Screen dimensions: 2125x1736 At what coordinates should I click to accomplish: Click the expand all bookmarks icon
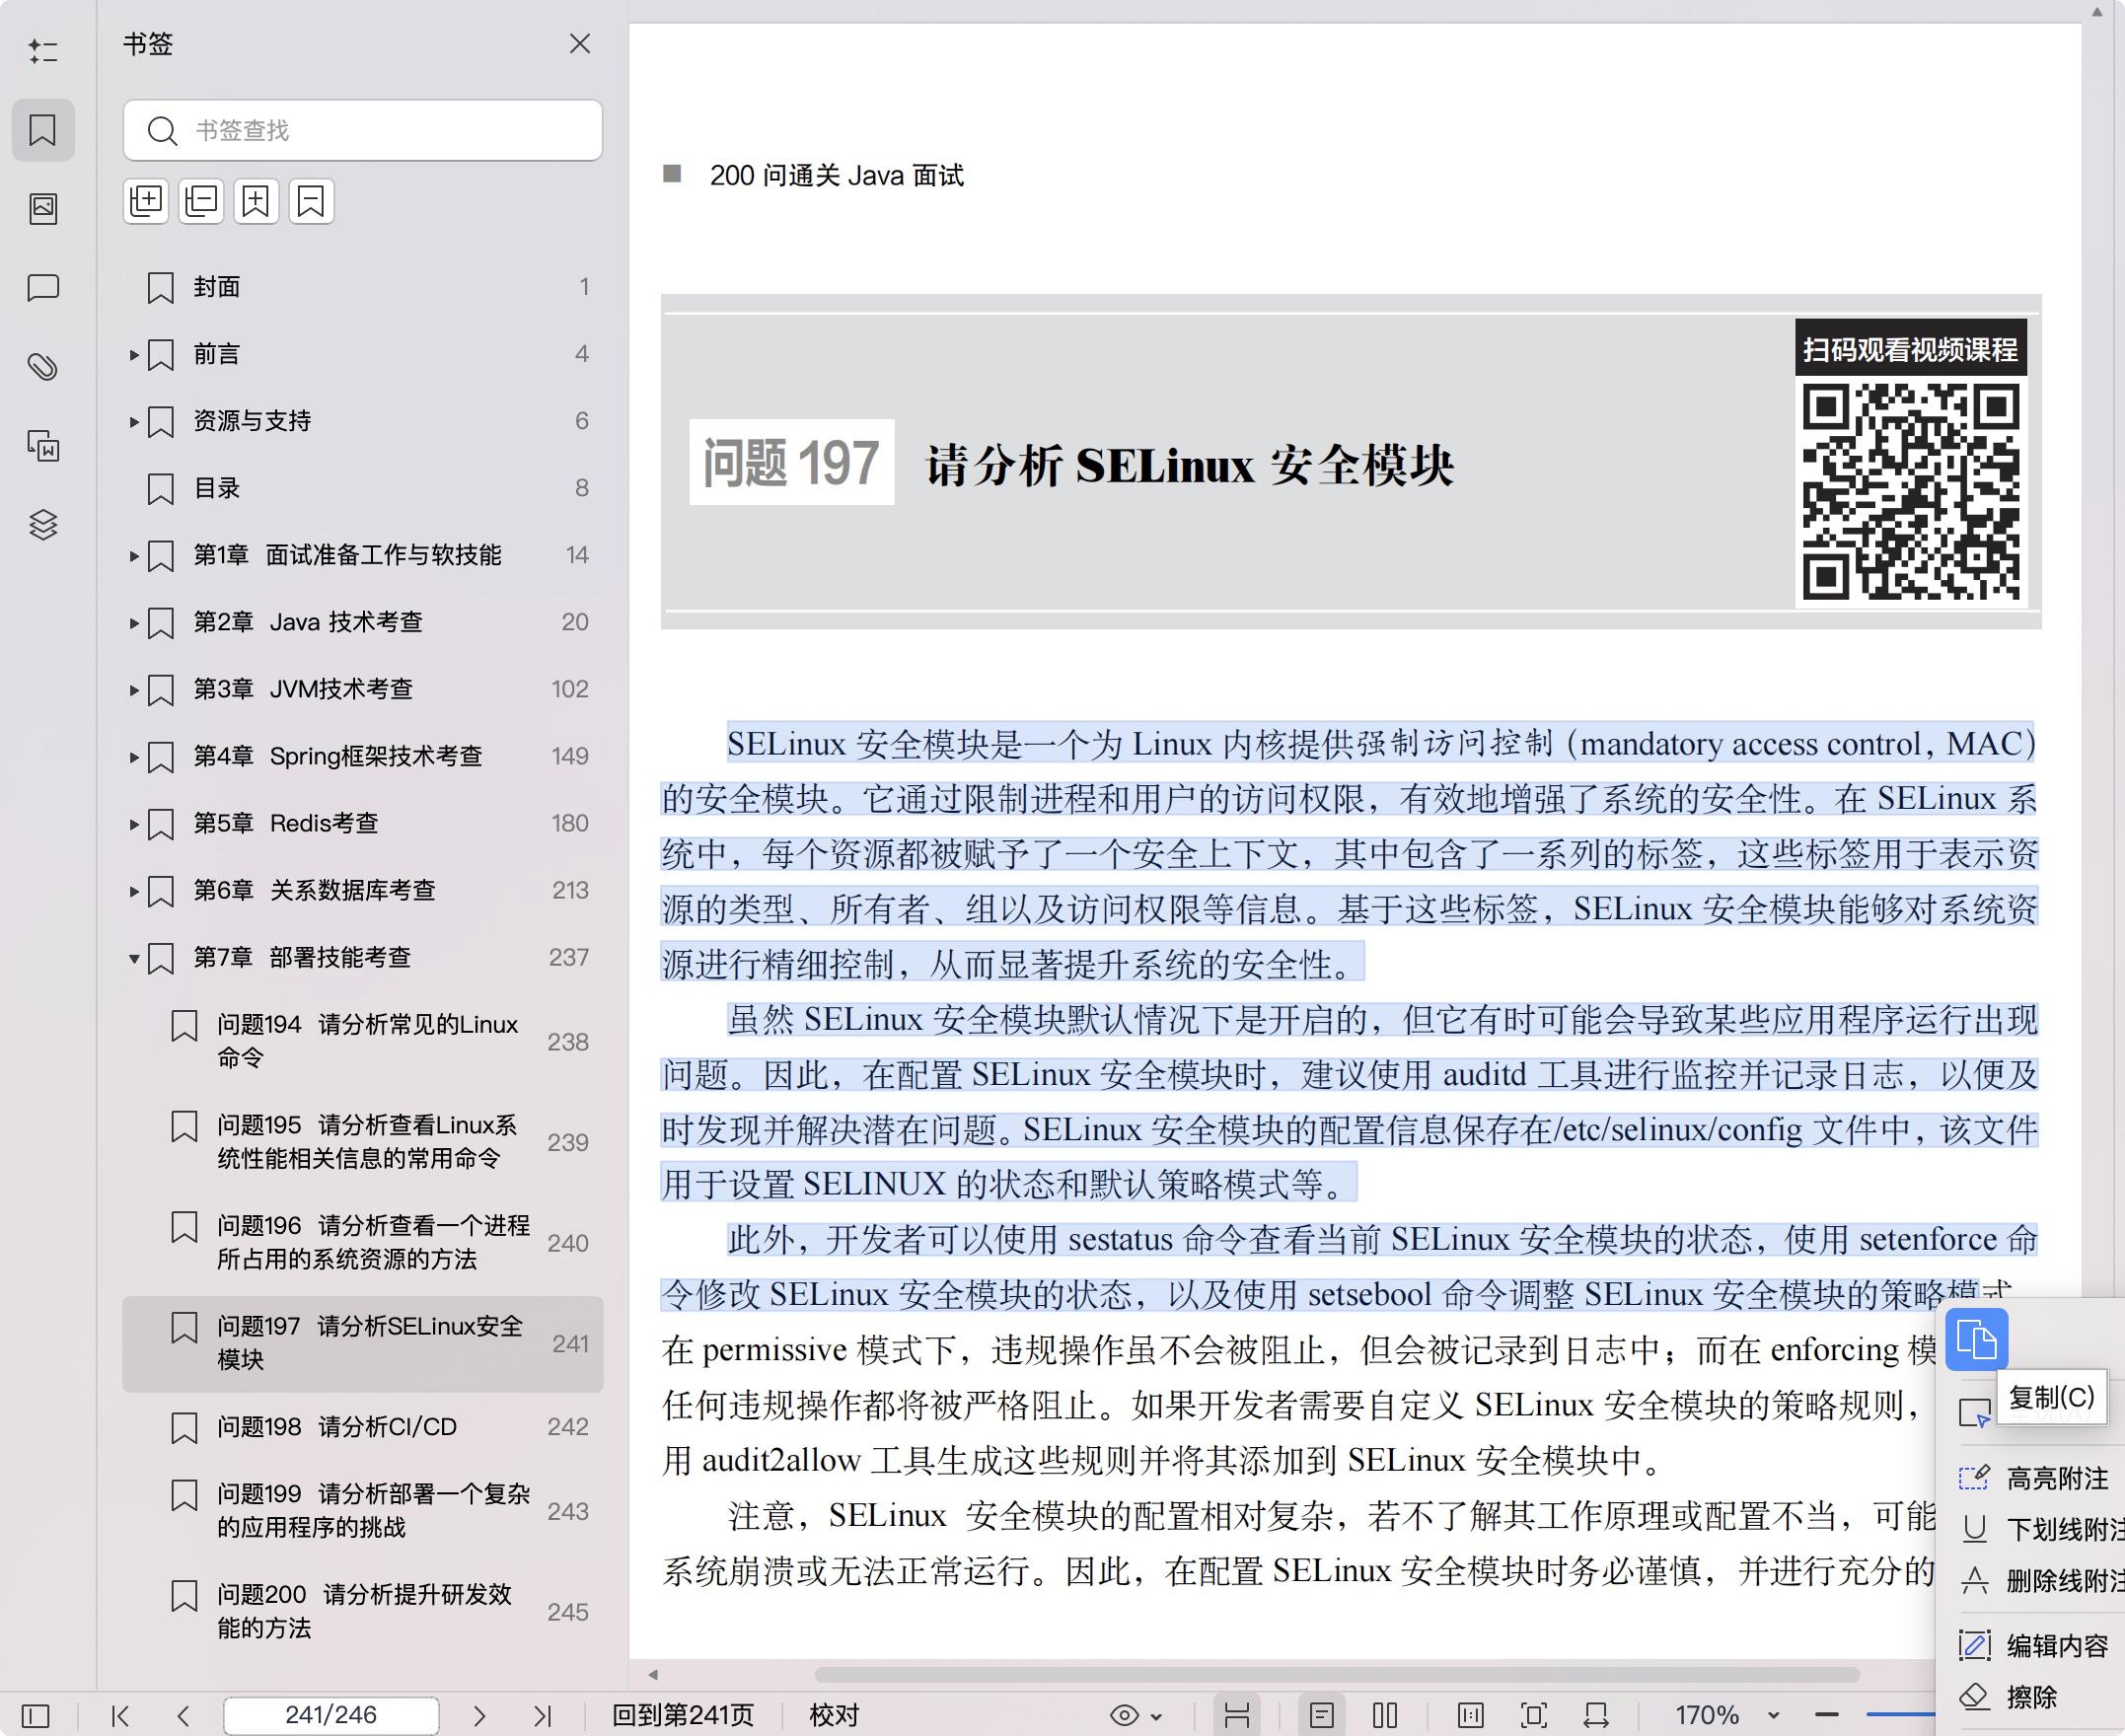146,201
